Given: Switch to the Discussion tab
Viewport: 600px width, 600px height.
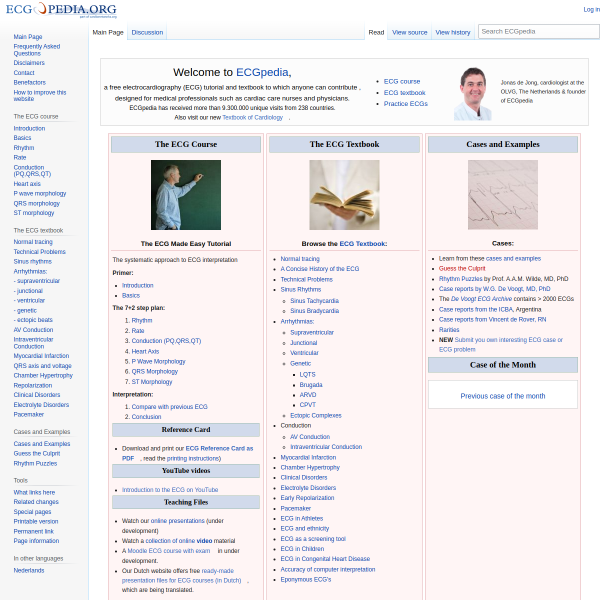Looking at the screenshot, I should 147,33.
